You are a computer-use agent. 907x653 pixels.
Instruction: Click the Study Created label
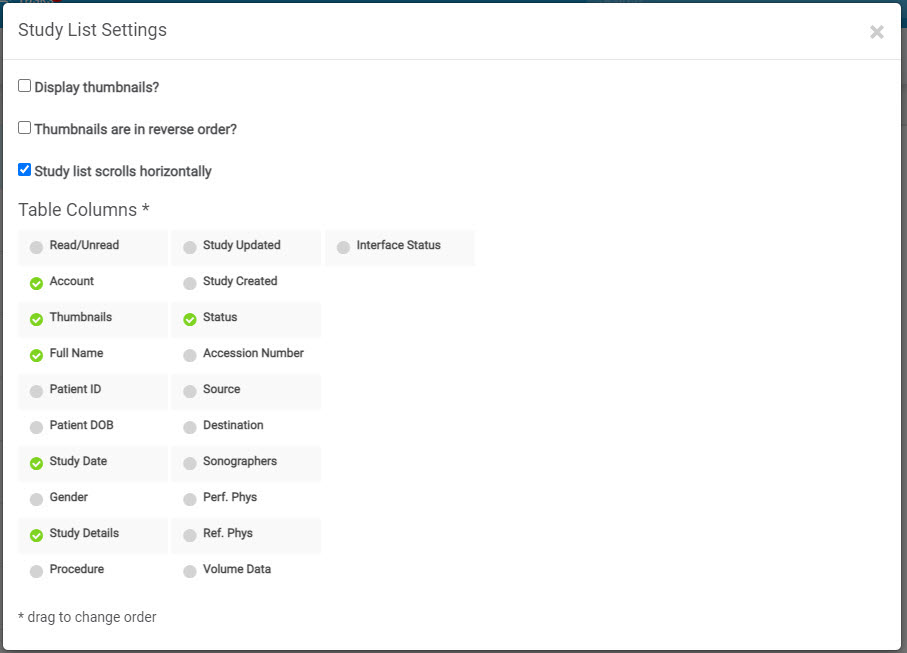pyautogui.click(x=240, y=281)
